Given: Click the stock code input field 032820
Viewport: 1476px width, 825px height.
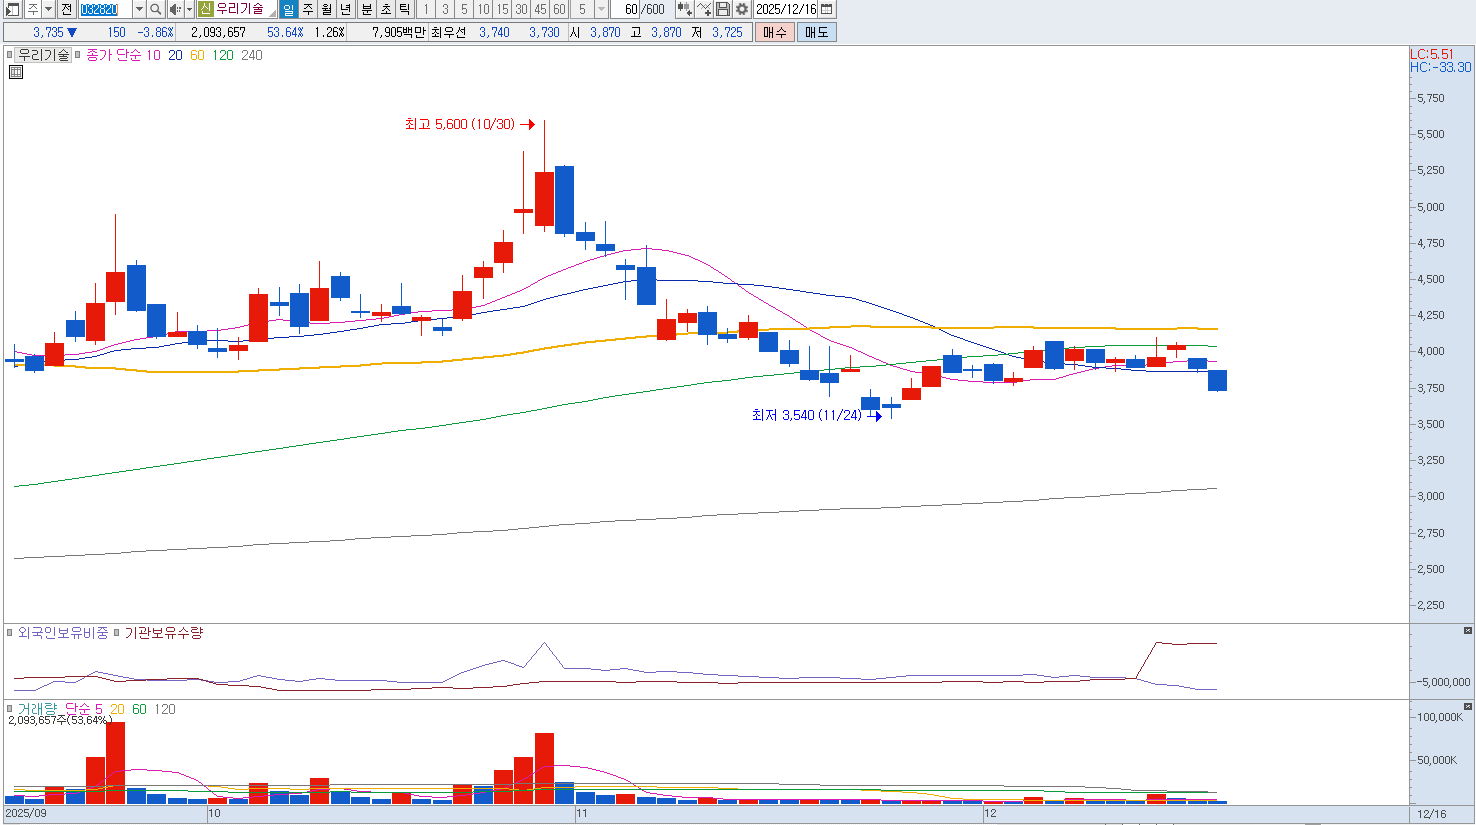Looking at the screenshot, I should [x=104, y=9].
